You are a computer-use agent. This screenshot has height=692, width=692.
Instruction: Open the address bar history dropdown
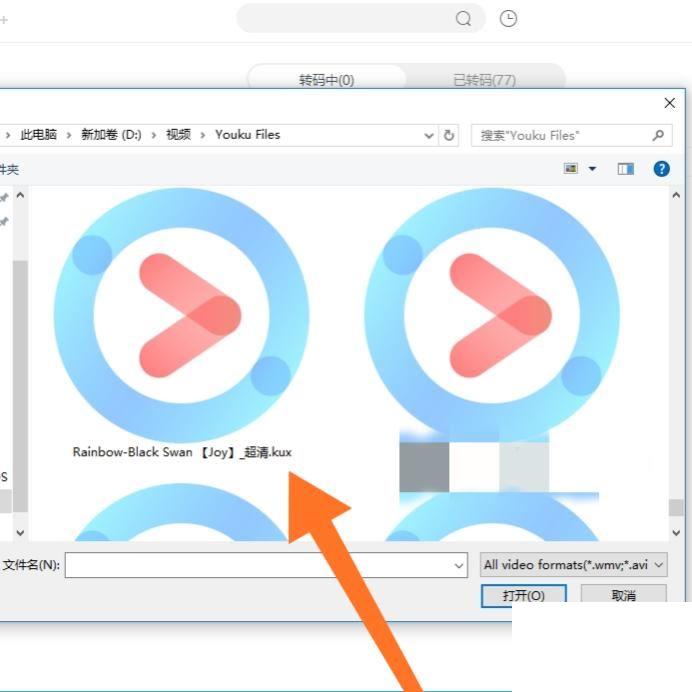click(429, 135)
